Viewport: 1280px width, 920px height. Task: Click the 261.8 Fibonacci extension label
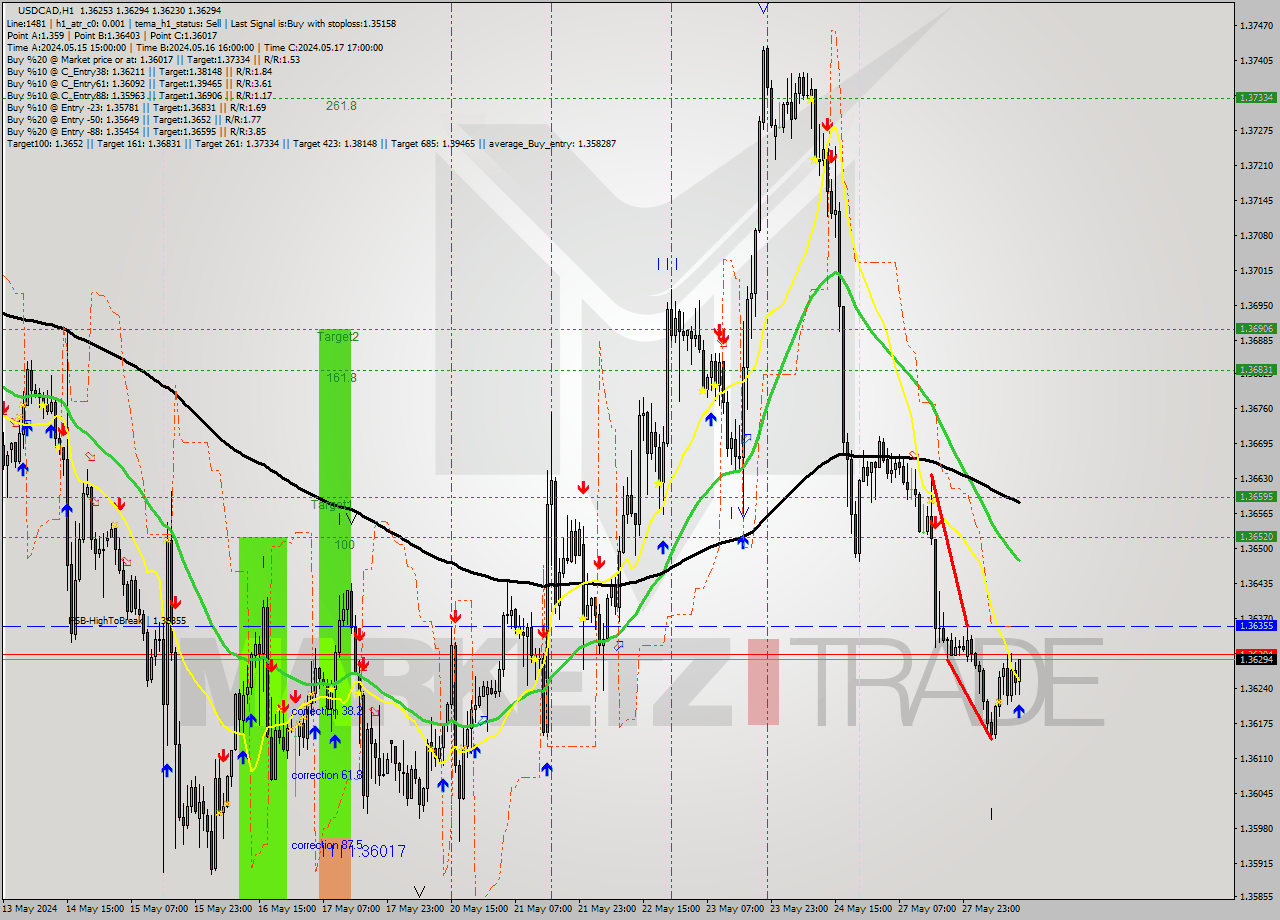(342, 106)
